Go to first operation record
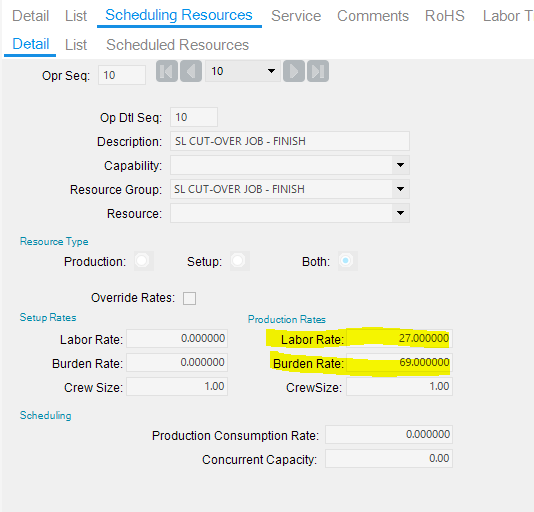 coord(167,71)
